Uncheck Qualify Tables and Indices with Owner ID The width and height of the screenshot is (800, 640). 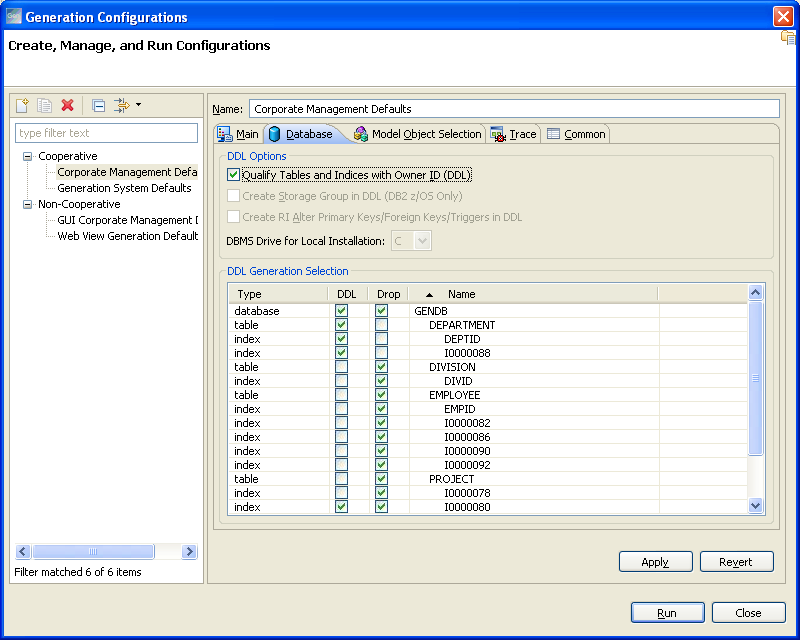pos(234,172)
